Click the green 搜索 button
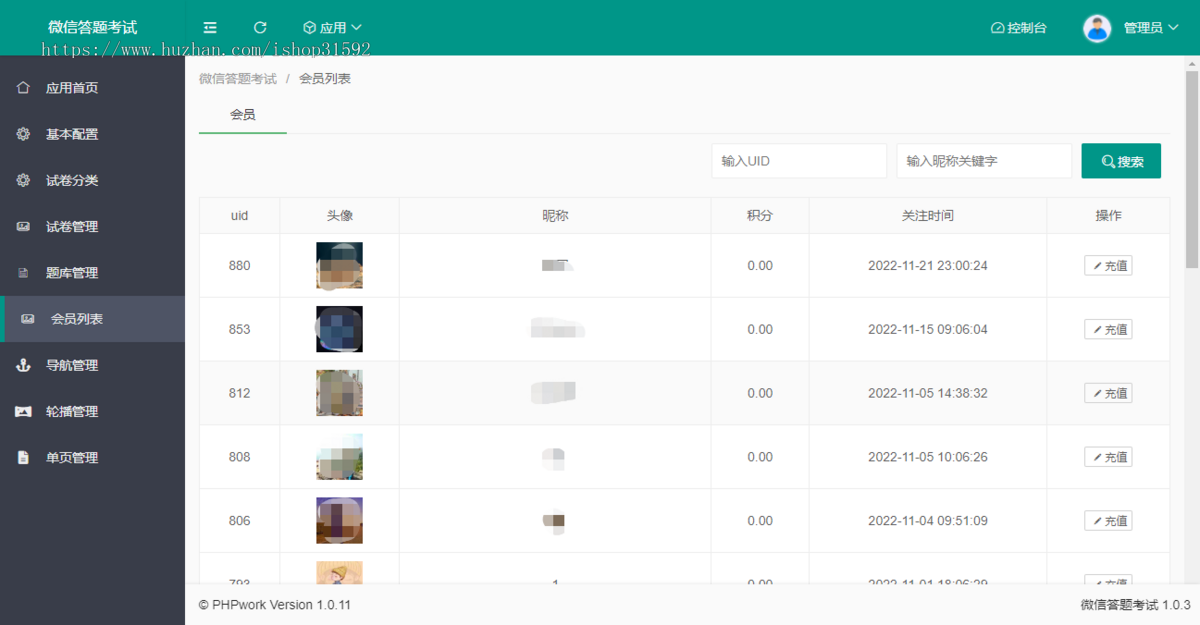This screenshot has height=625, width=1200. point(1121,161)
